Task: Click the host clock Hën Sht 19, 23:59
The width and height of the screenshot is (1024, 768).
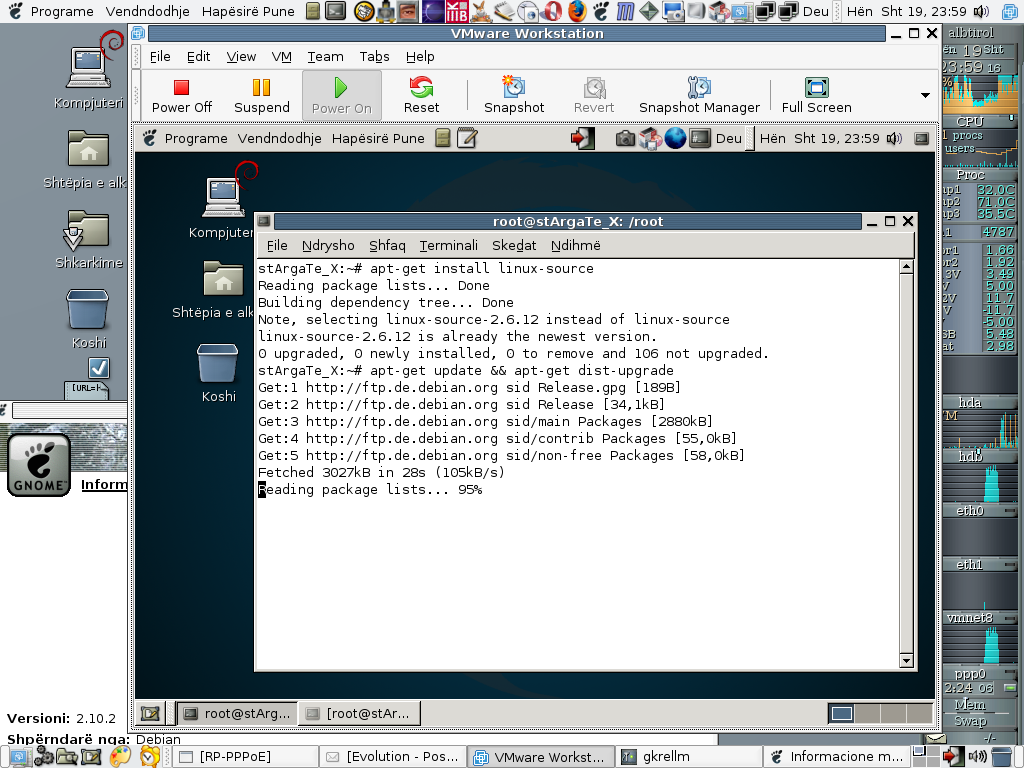Action: coord(906,11)
